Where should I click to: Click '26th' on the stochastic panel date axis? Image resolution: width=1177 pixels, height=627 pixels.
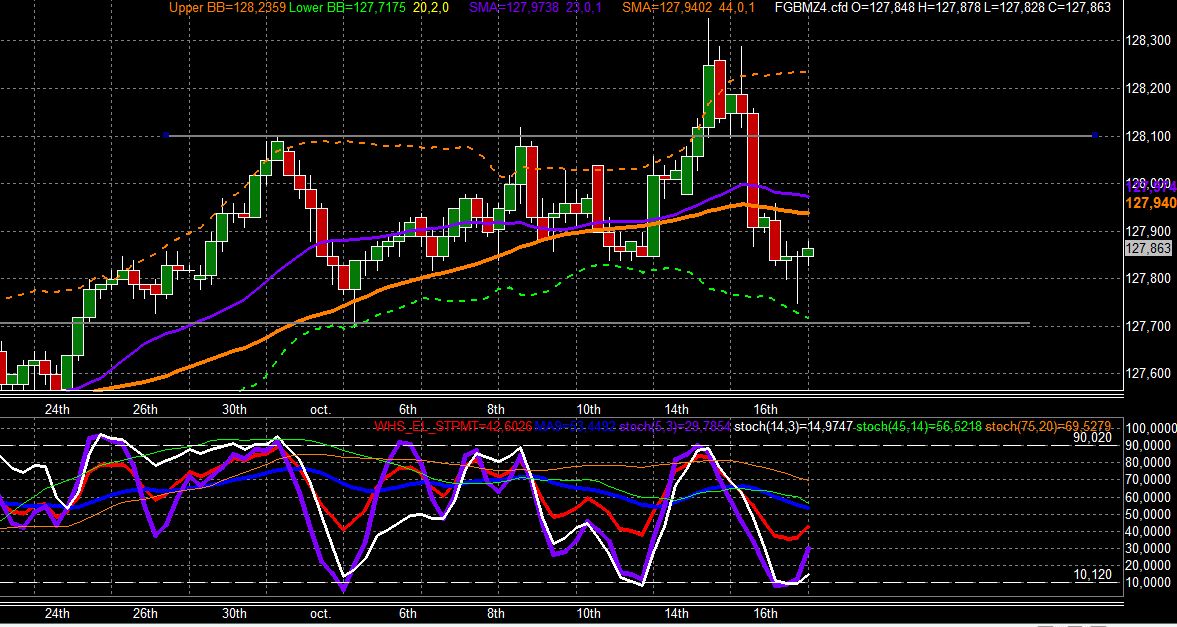pos(145,613)
